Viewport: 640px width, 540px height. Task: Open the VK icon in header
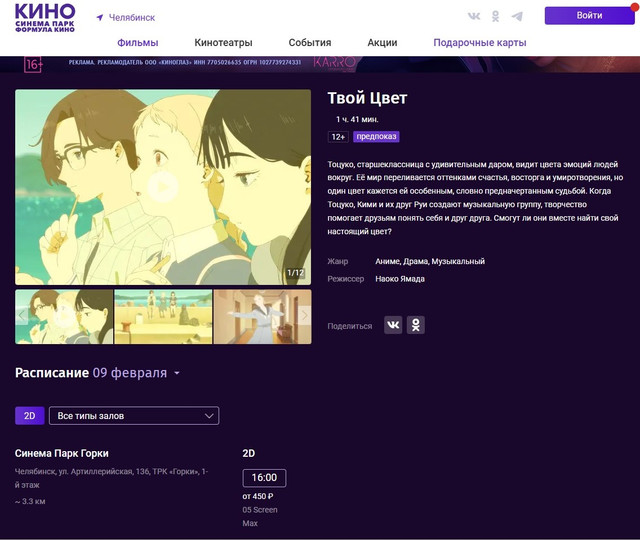click(x=474, y=16)
